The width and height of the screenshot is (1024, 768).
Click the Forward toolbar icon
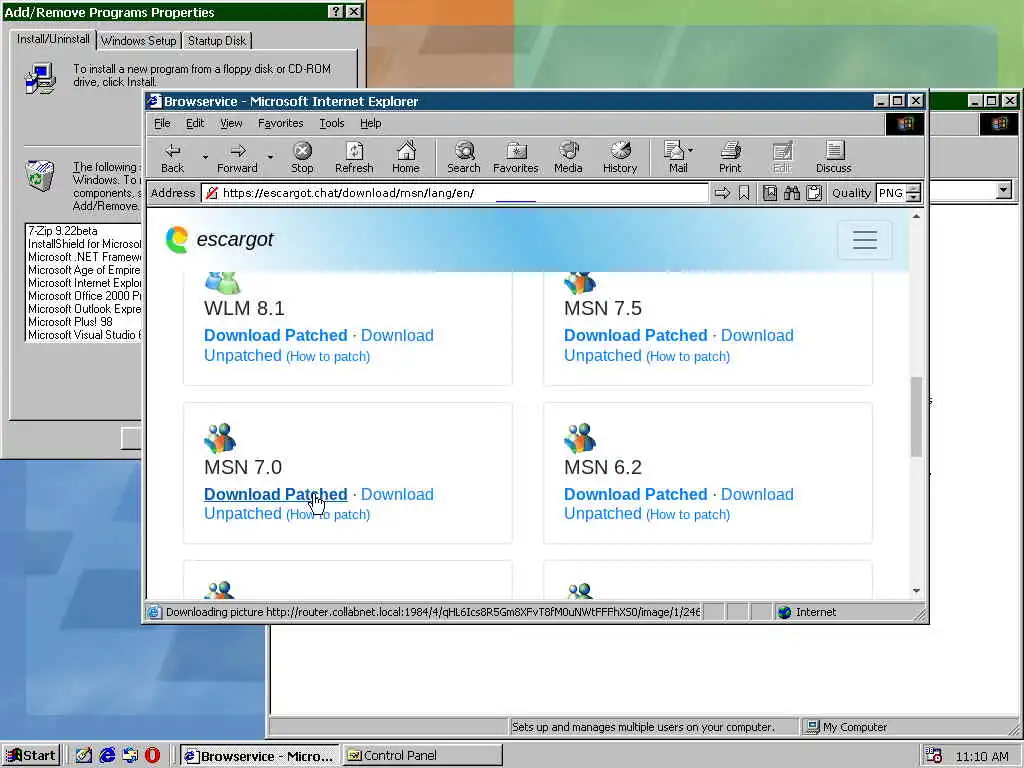pyautogui.click(x=237, y=158)
